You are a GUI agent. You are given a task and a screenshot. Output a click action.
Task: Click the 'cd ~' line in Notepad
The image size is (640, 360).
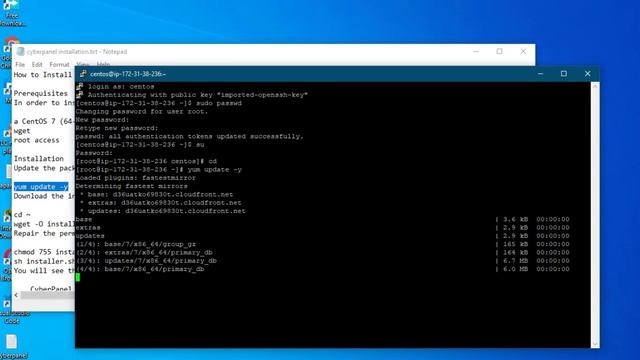[x=22, y=214]
